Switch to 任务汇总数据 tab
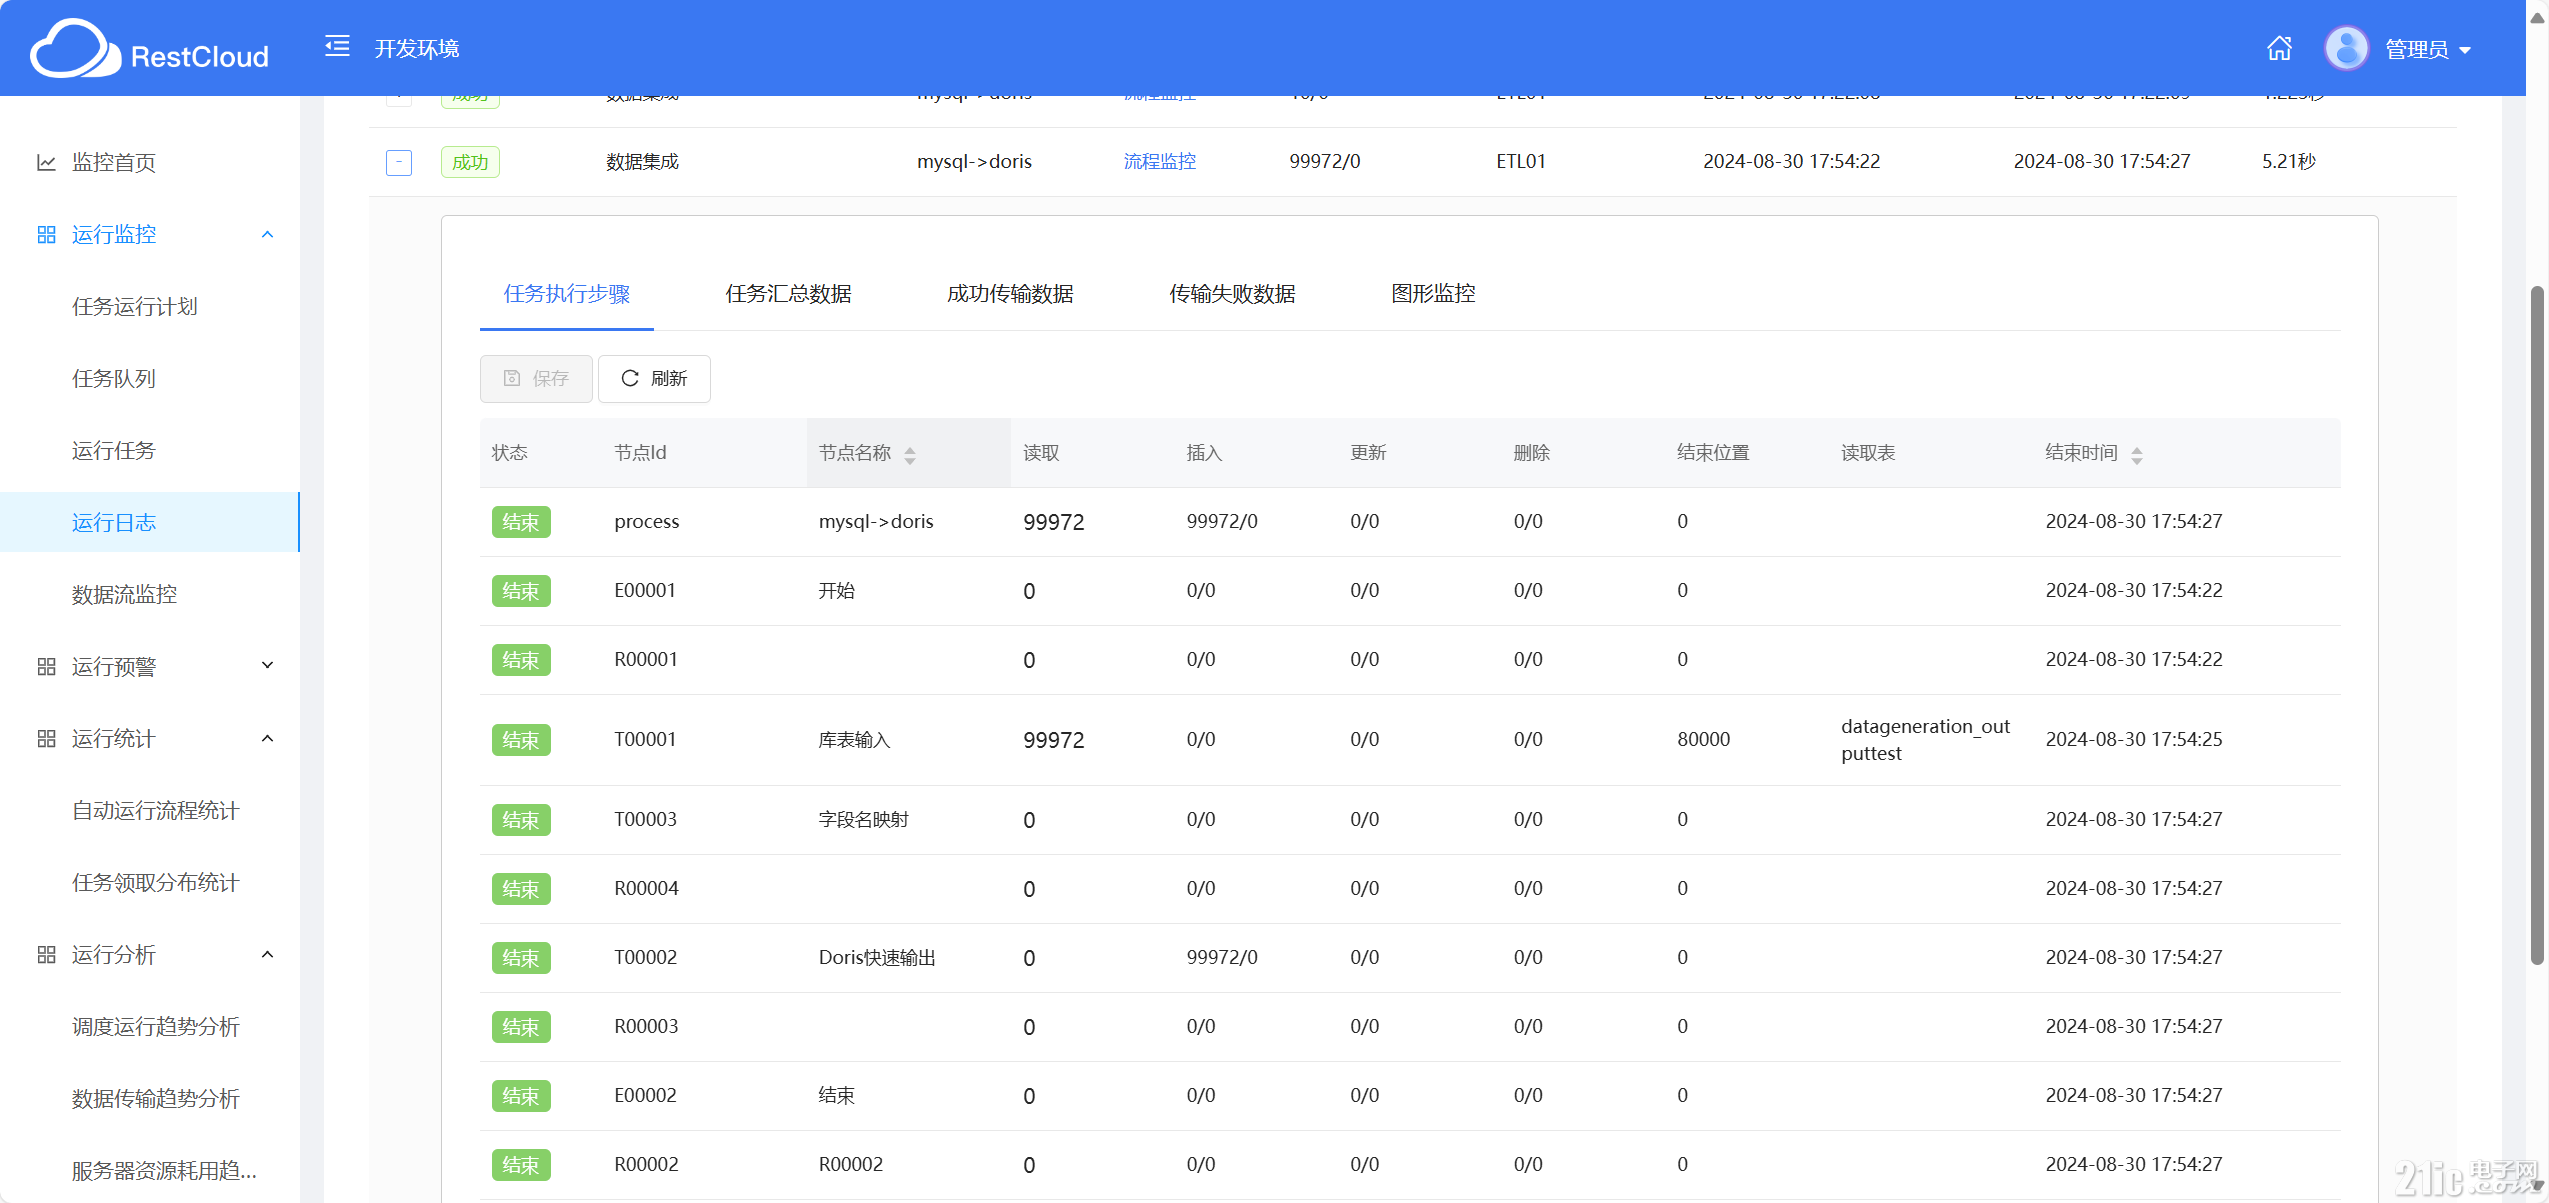 coord(788,293)
